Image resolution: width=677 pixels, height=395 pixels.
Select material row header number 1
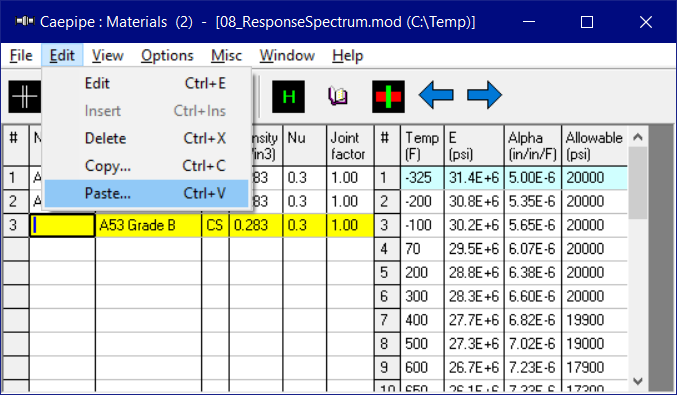(x=16, y=177)
